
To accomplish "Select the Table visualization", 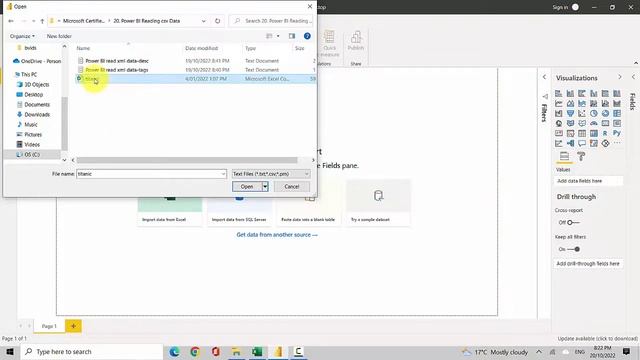I will tap(582, 133).
